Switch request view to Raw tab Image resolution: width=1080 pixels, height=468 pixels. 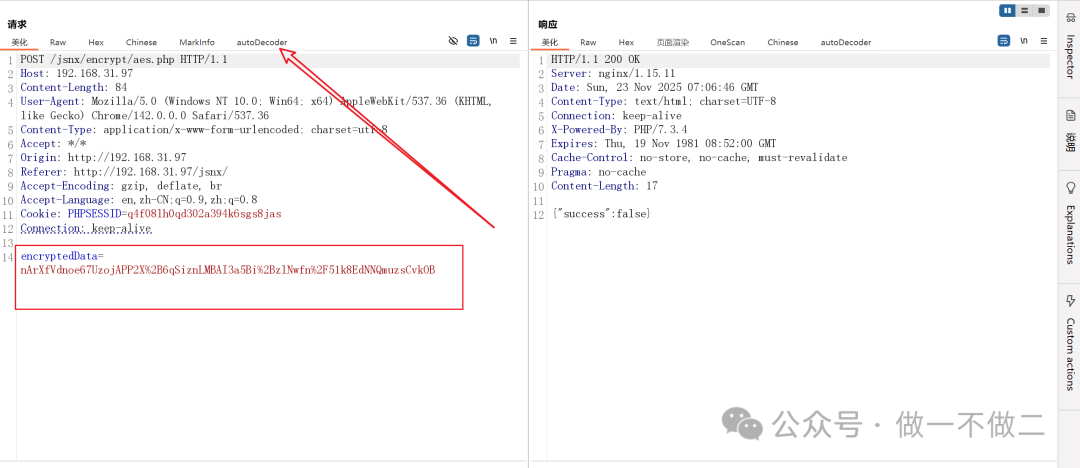point(58,42)
